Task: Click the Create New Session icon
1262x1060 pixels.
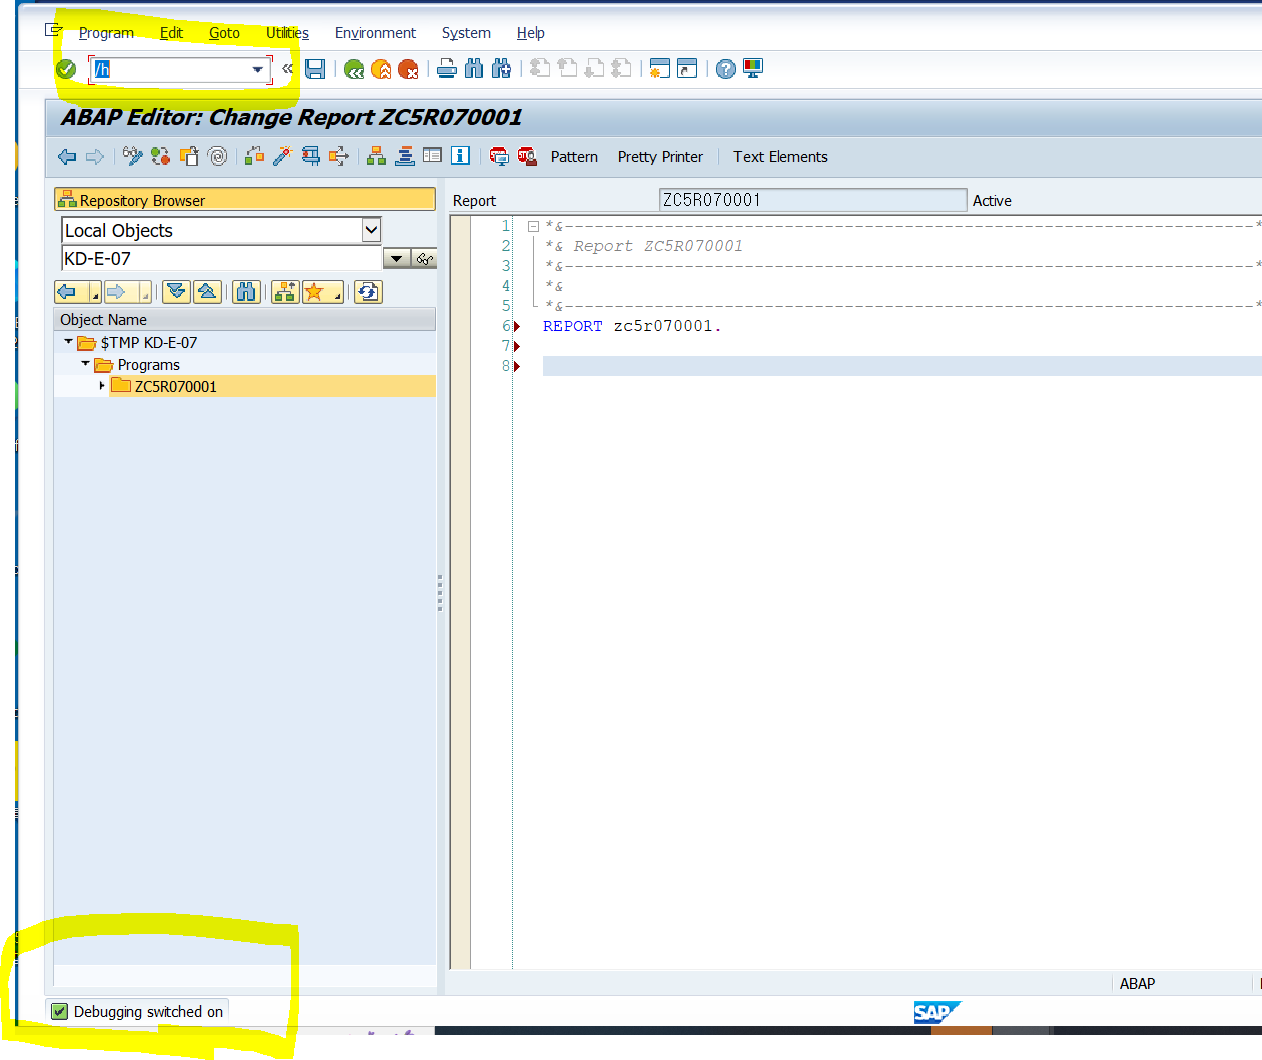Action: [659, 69]
